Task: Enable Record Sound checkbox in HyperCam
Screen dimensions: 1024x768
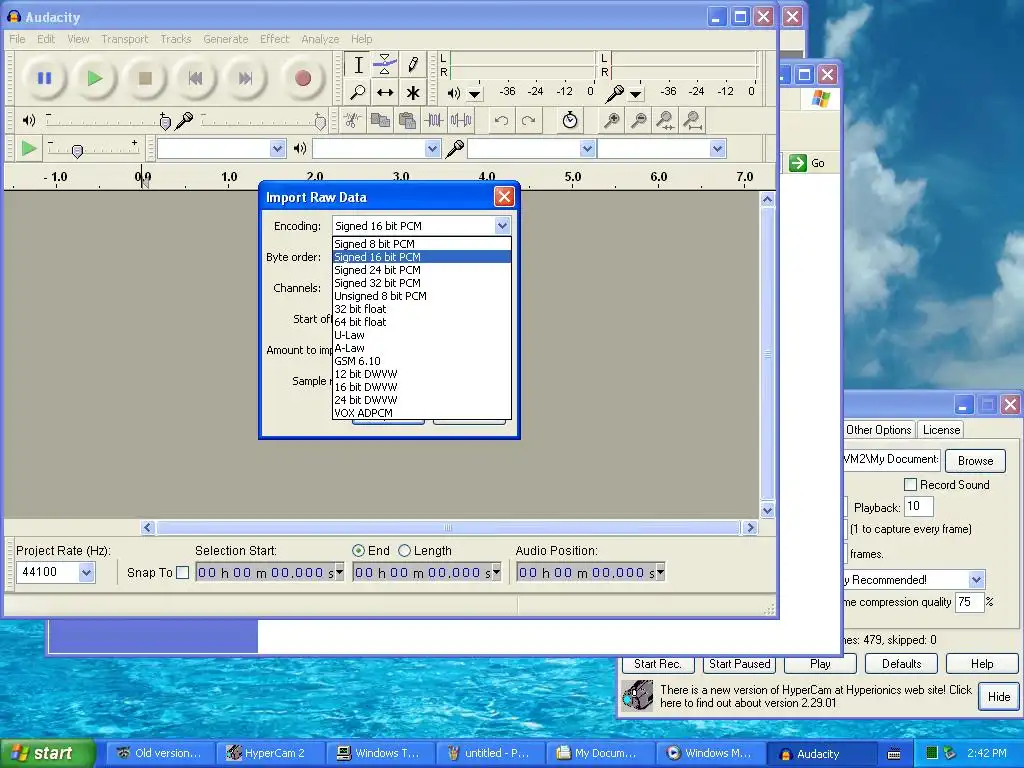Action: click(910, 485)
